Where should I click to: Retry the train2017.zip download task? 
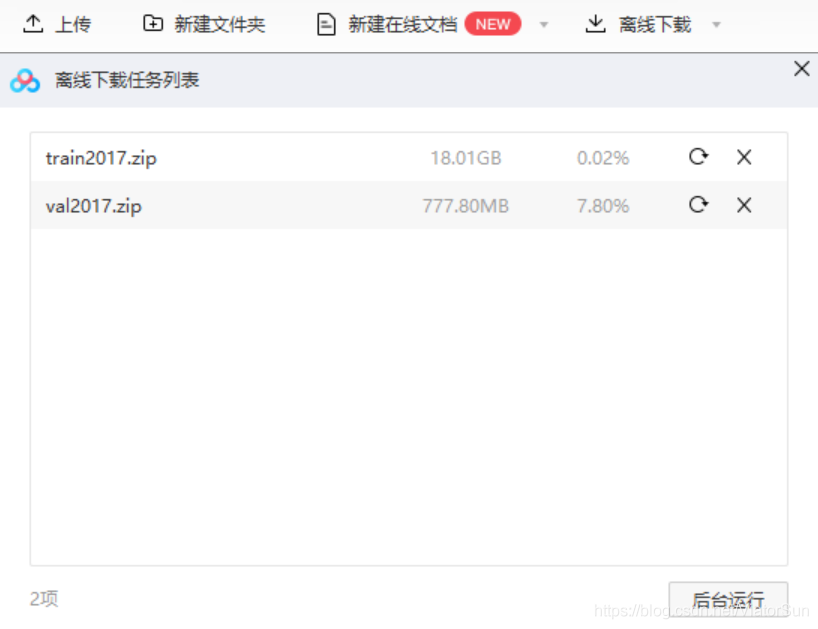(698, 157)
